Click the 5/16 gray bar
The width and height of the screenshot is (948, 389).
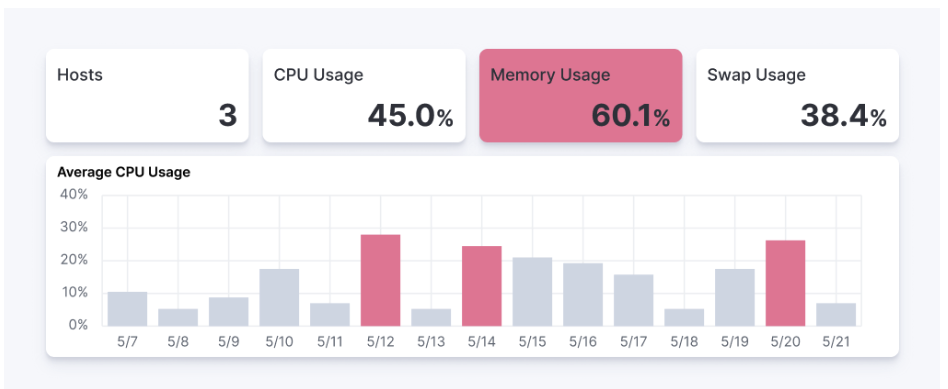(x=583, y=295)
